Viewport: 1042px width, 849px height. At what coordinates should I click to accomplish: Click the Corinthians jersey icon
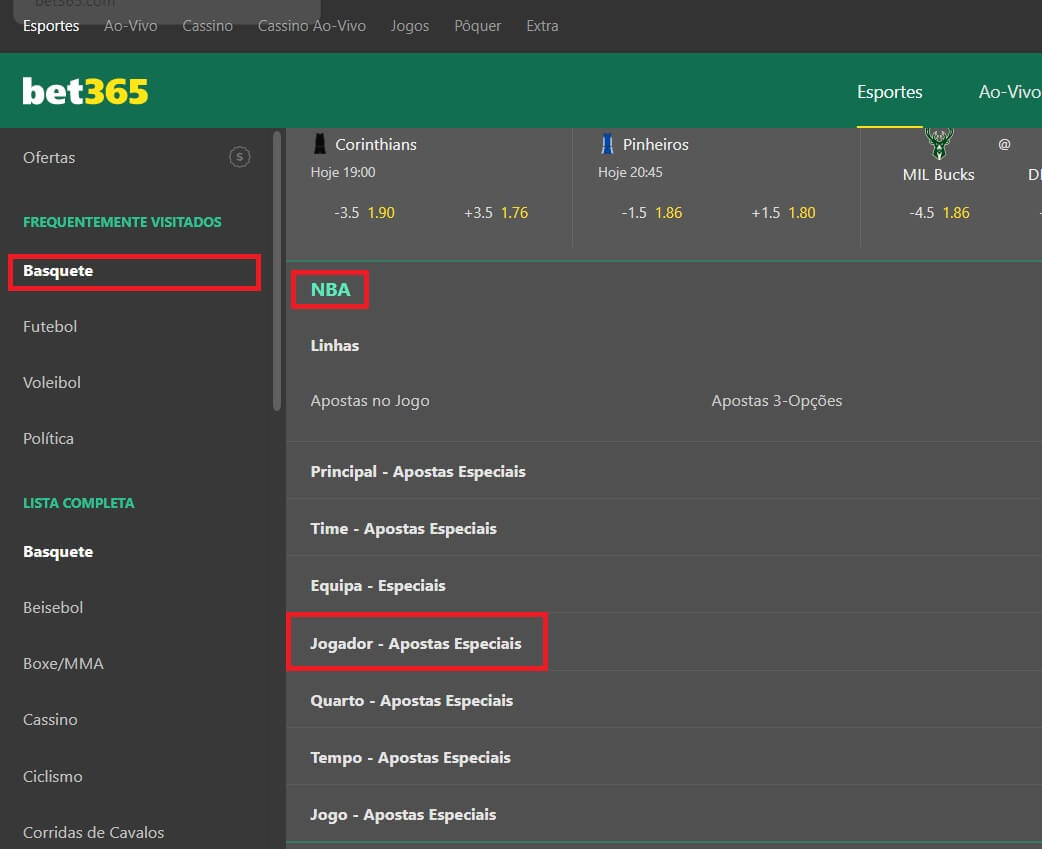pos(320,143)
